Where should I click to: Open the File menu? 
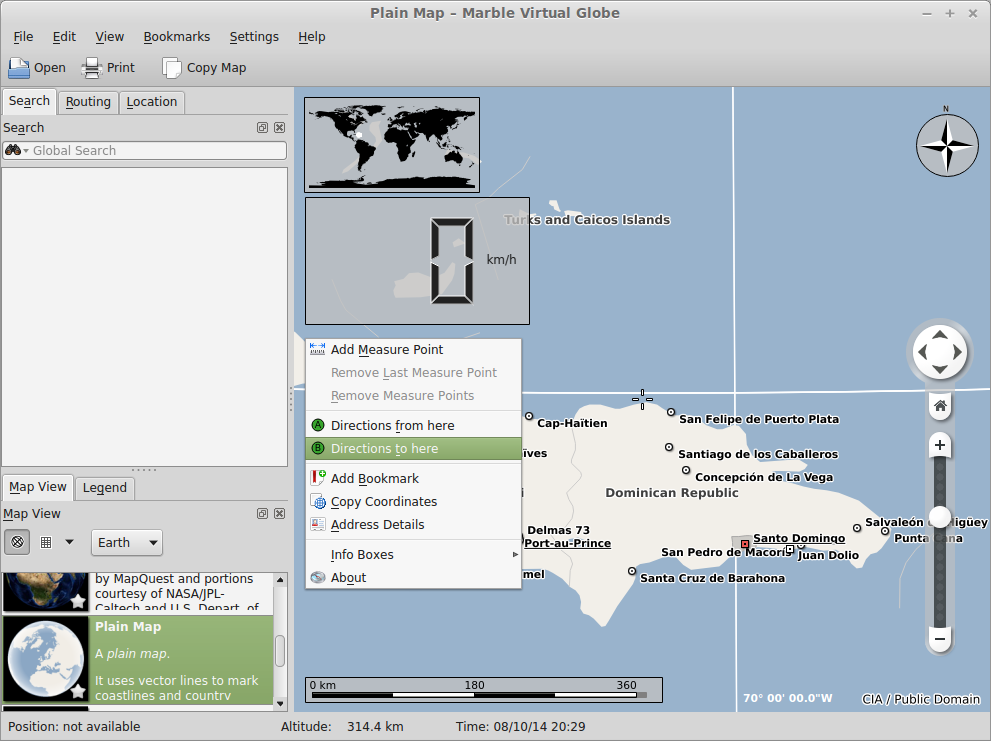pyautogui.click(x=23, y=37)
